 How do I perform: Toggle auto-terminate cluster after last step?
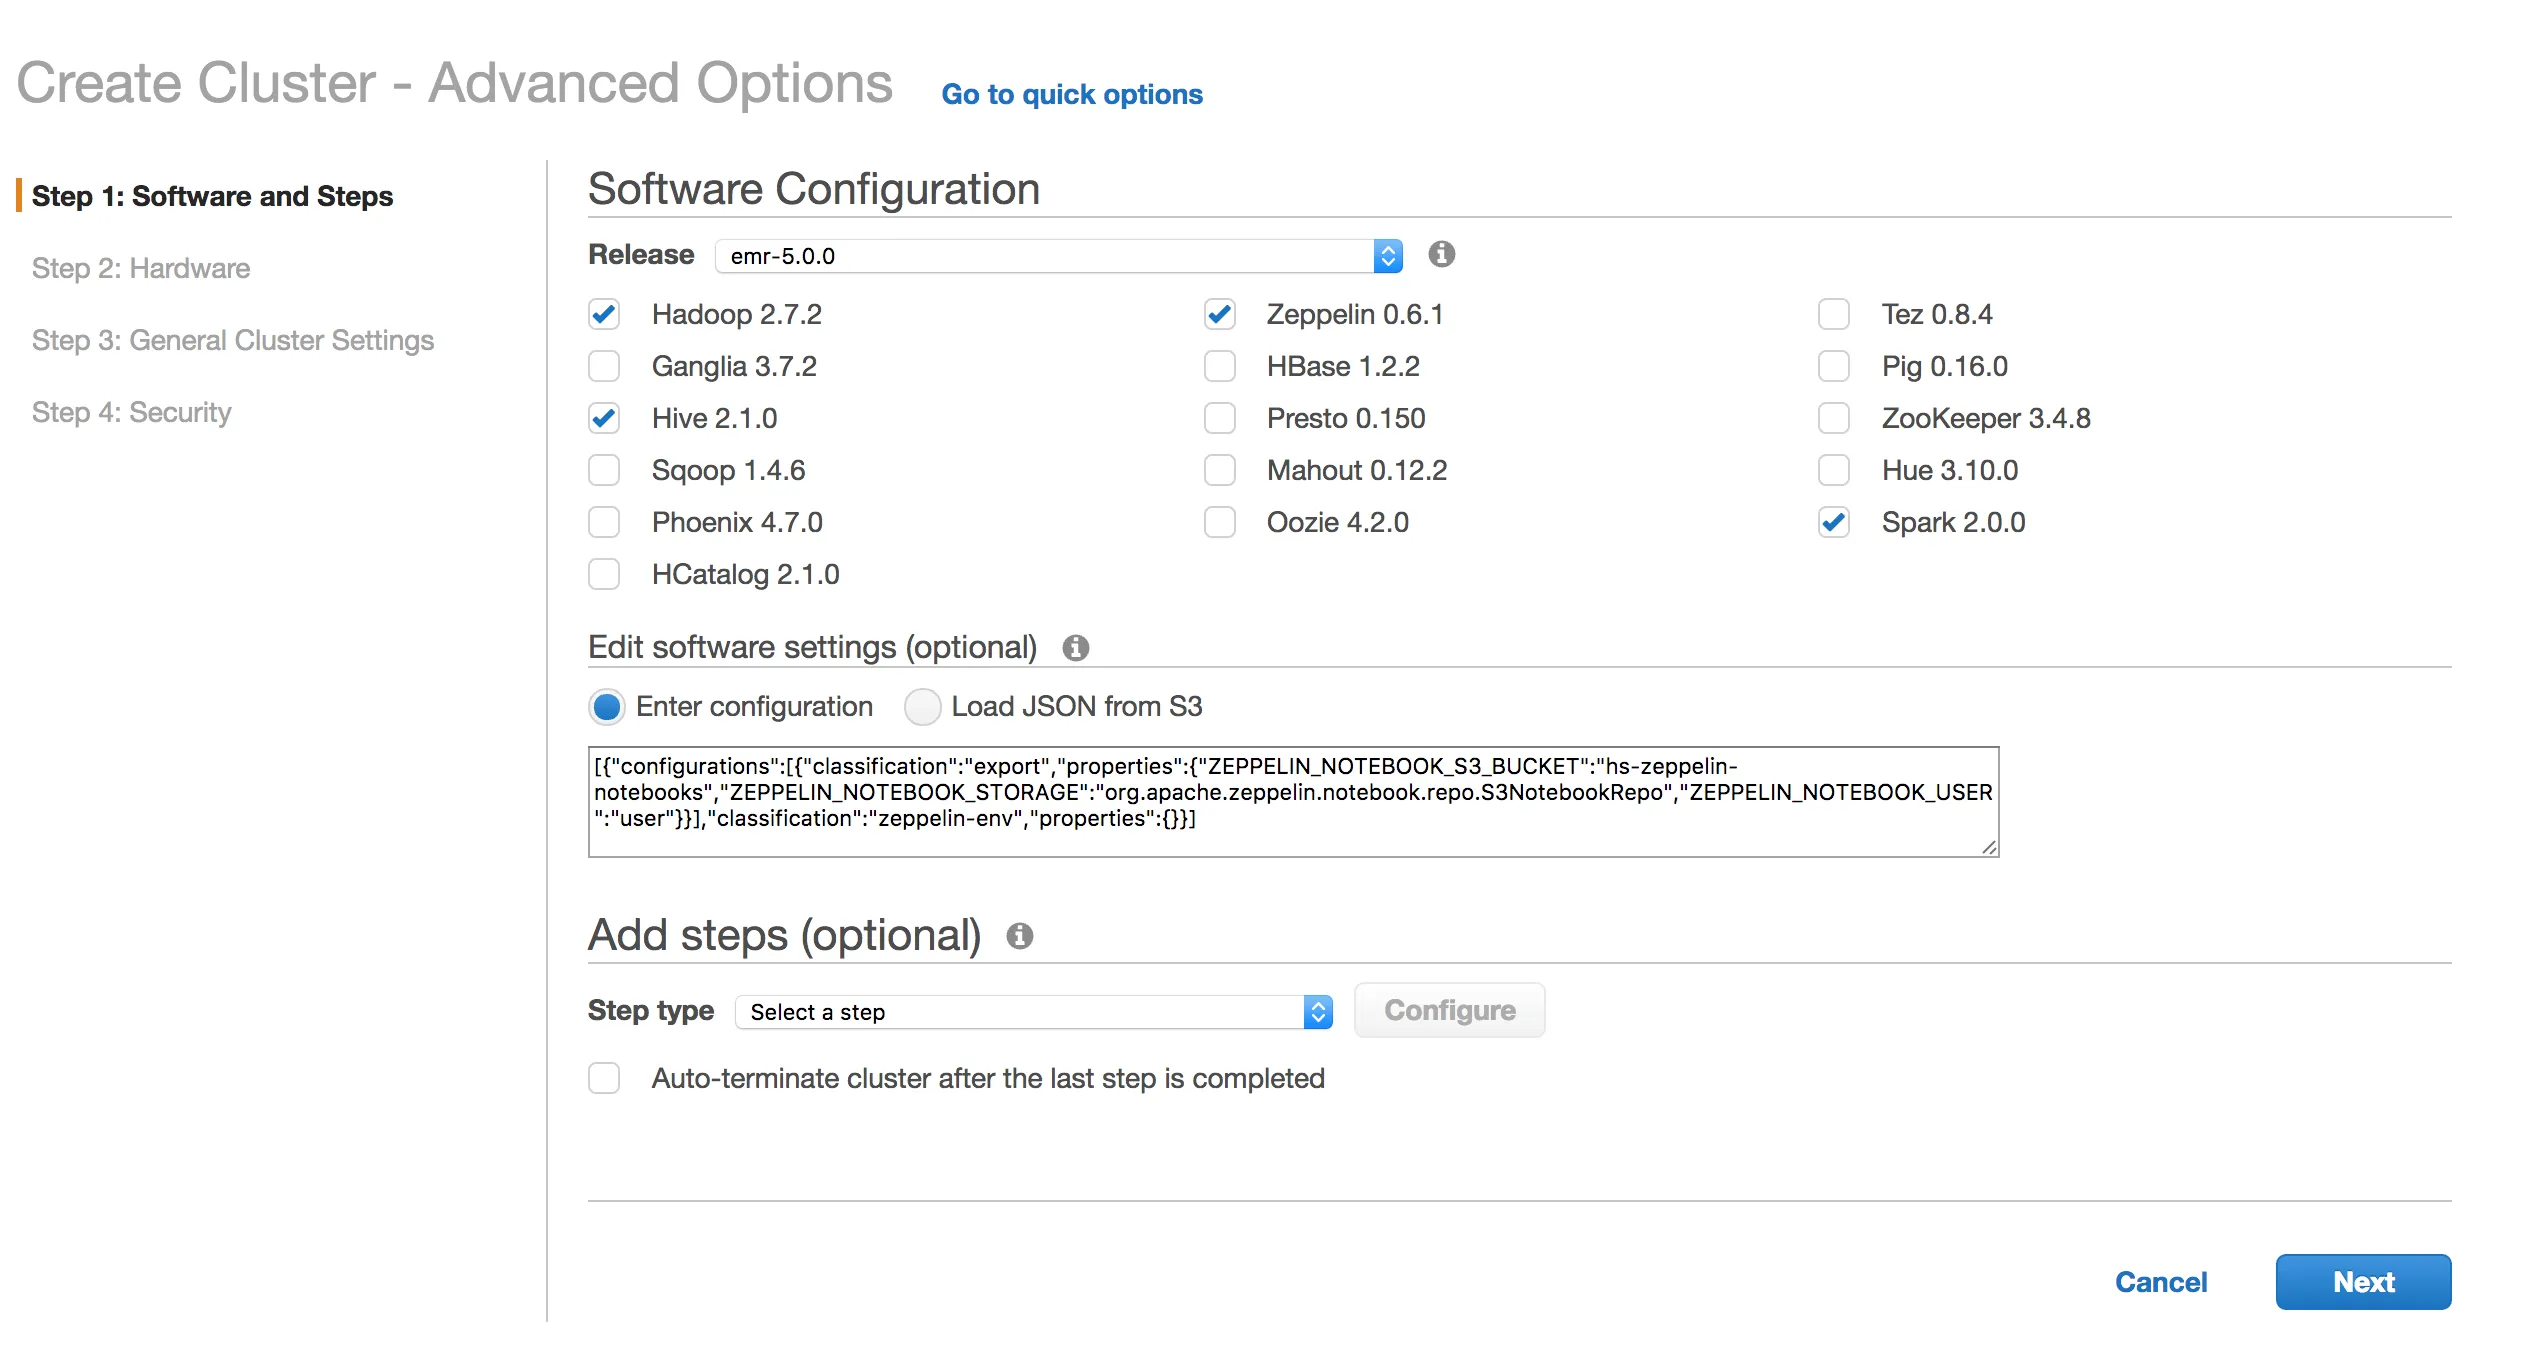pos(604,1078)
